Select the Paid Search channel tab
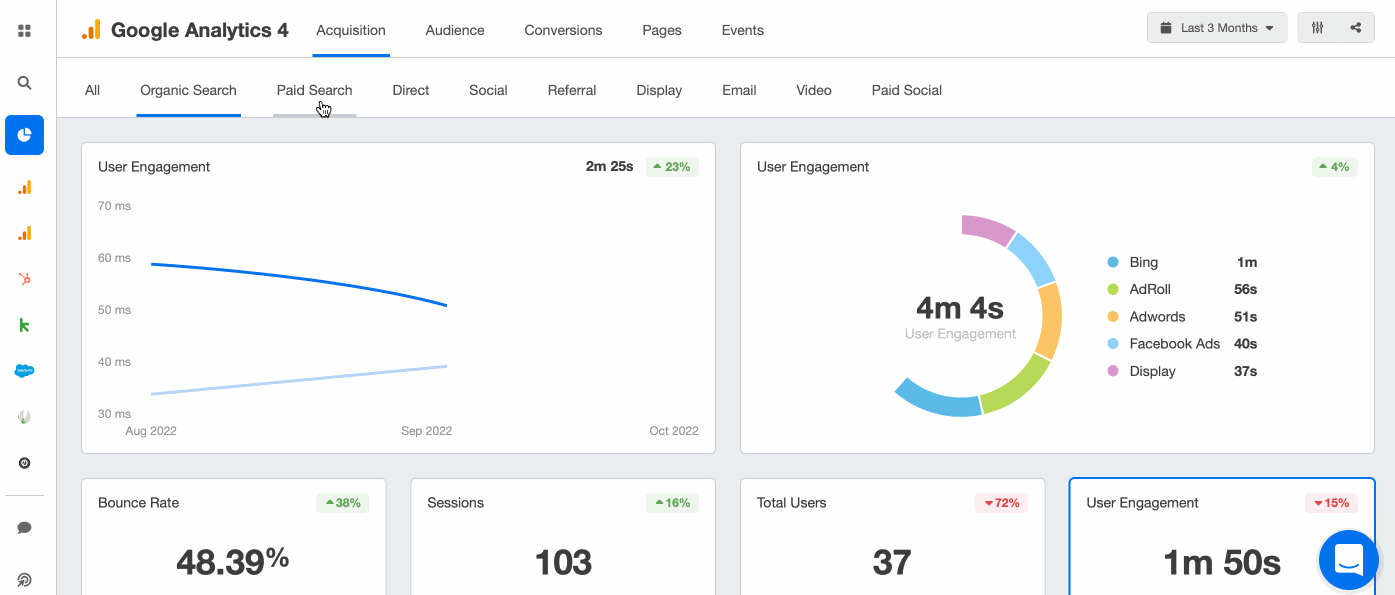The image size is (1395, 595). pos(314,90)
